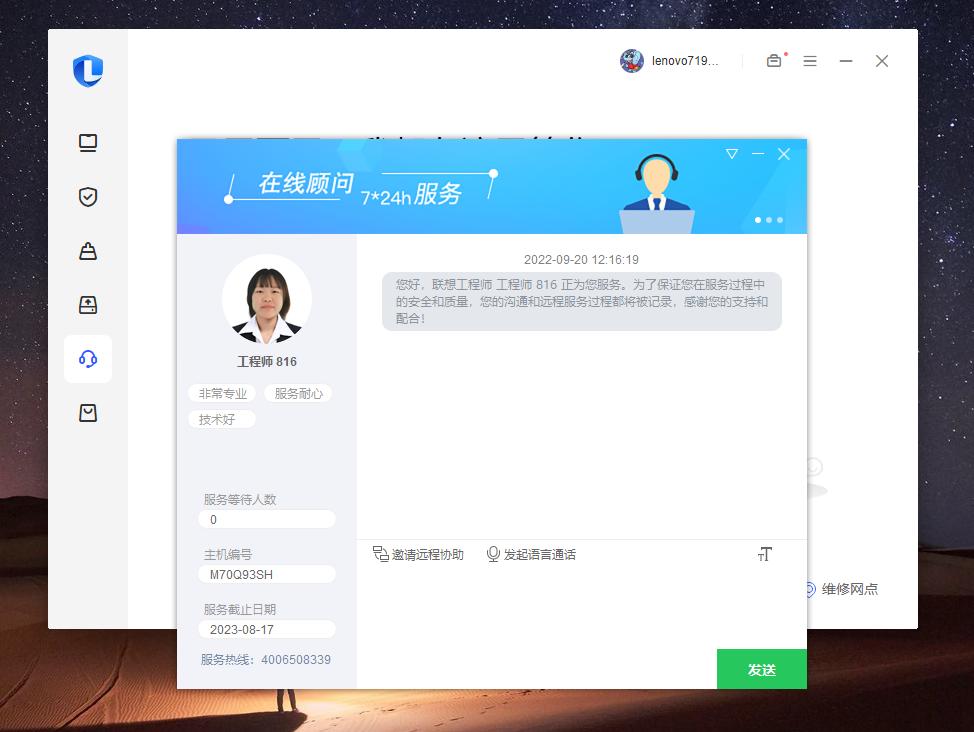Click the font size adjustment icon in chat
This screenshot has width=974, height=732.
(x=765, y=553)
